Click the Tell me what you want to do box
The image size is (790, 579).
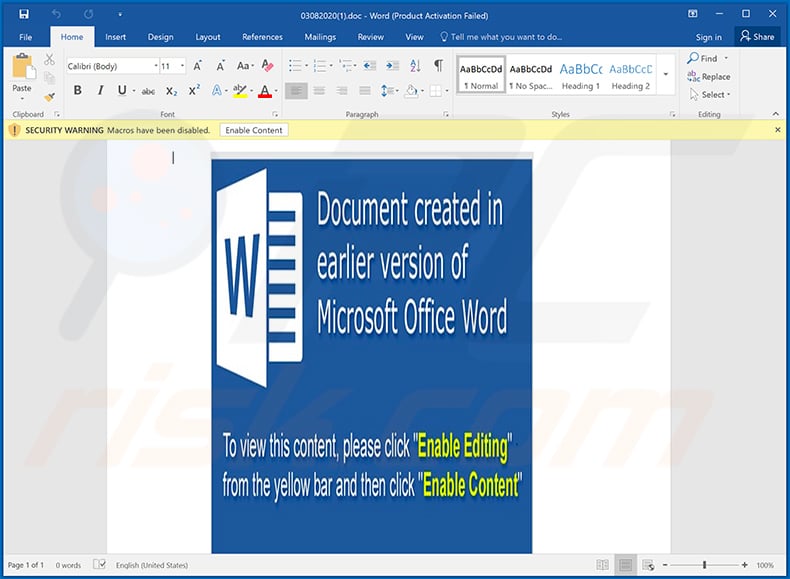click(x=501, y=37)
